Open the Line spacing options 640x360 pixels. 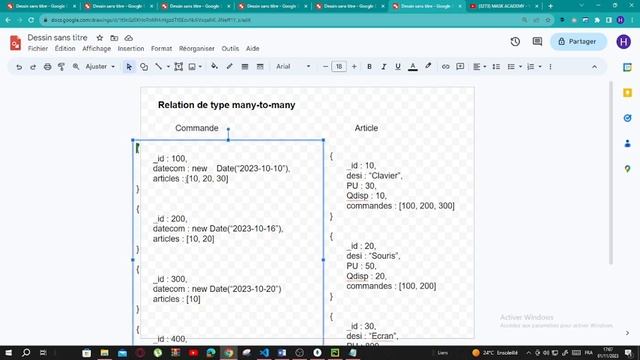[496, 67]
